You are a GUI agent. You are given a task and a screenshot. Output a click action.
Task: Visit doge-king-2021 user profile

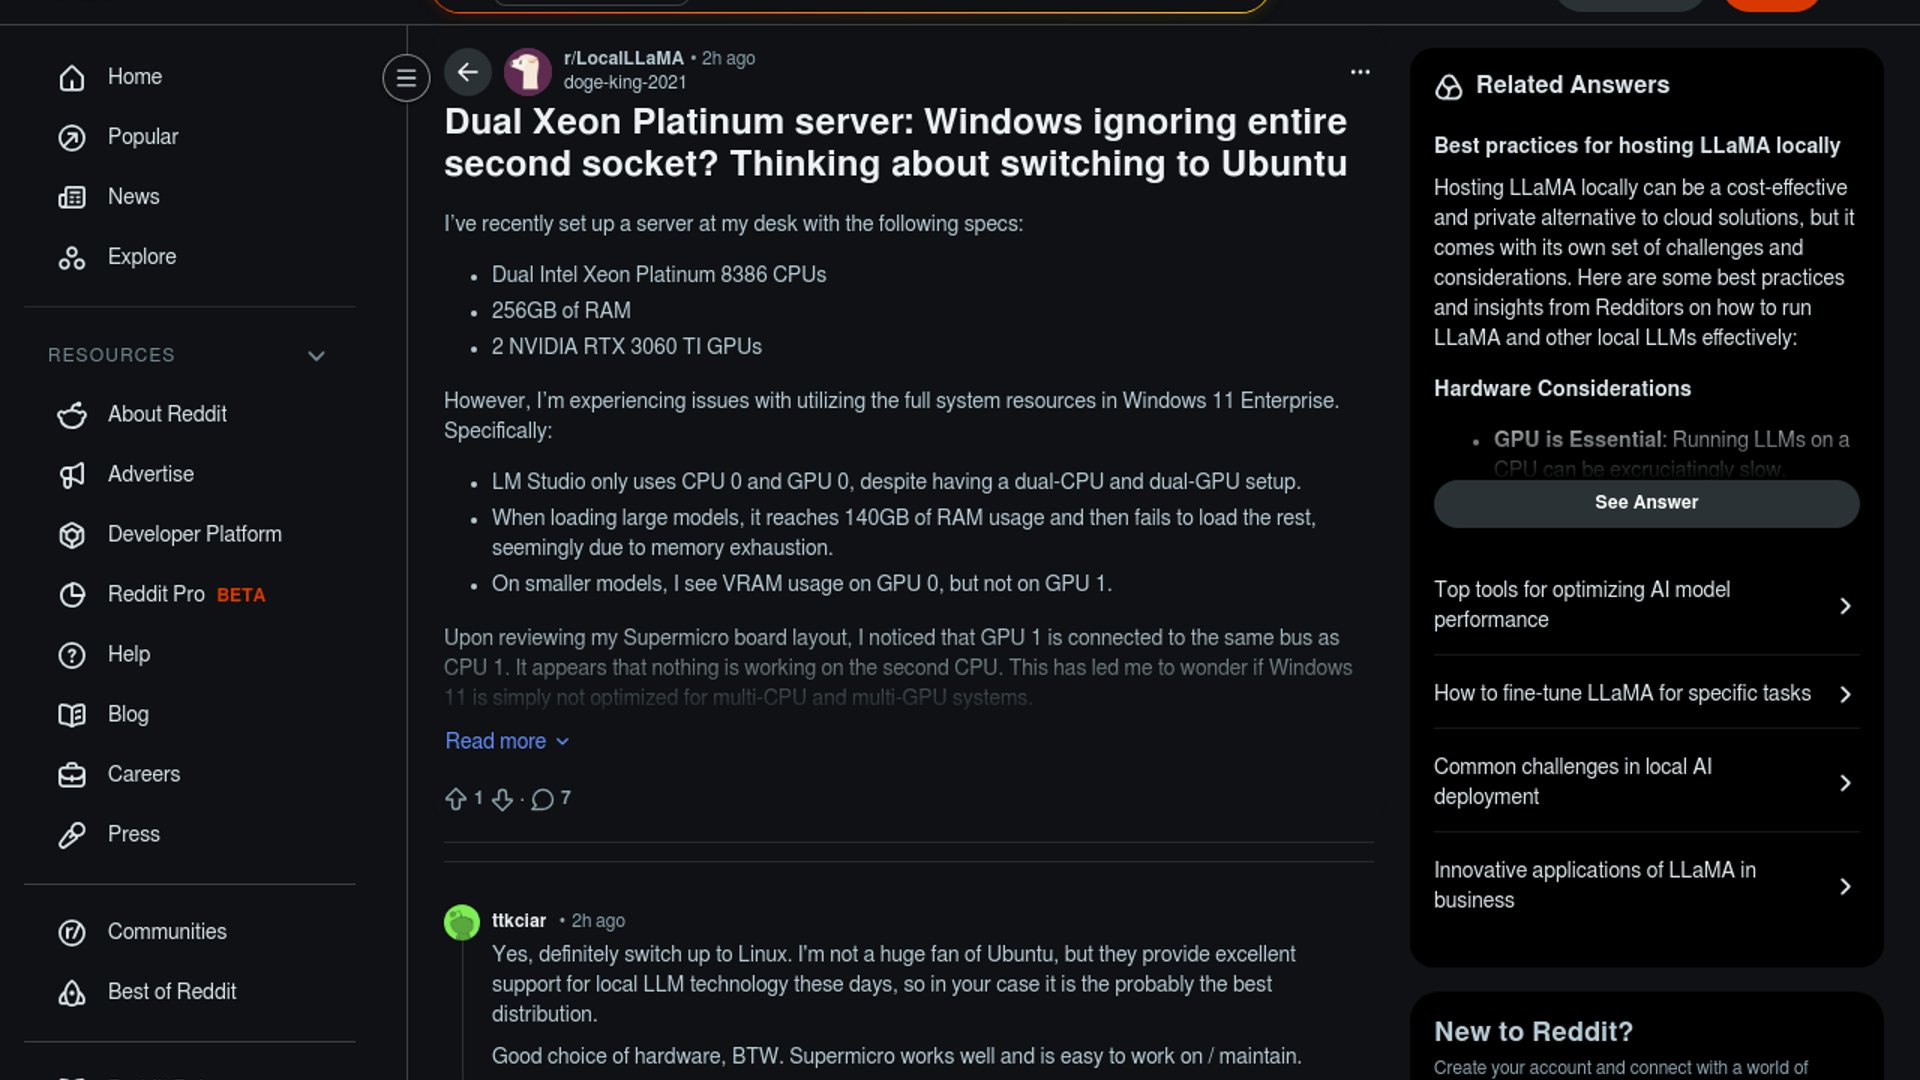pyautogui.click(x=625, y=83)
